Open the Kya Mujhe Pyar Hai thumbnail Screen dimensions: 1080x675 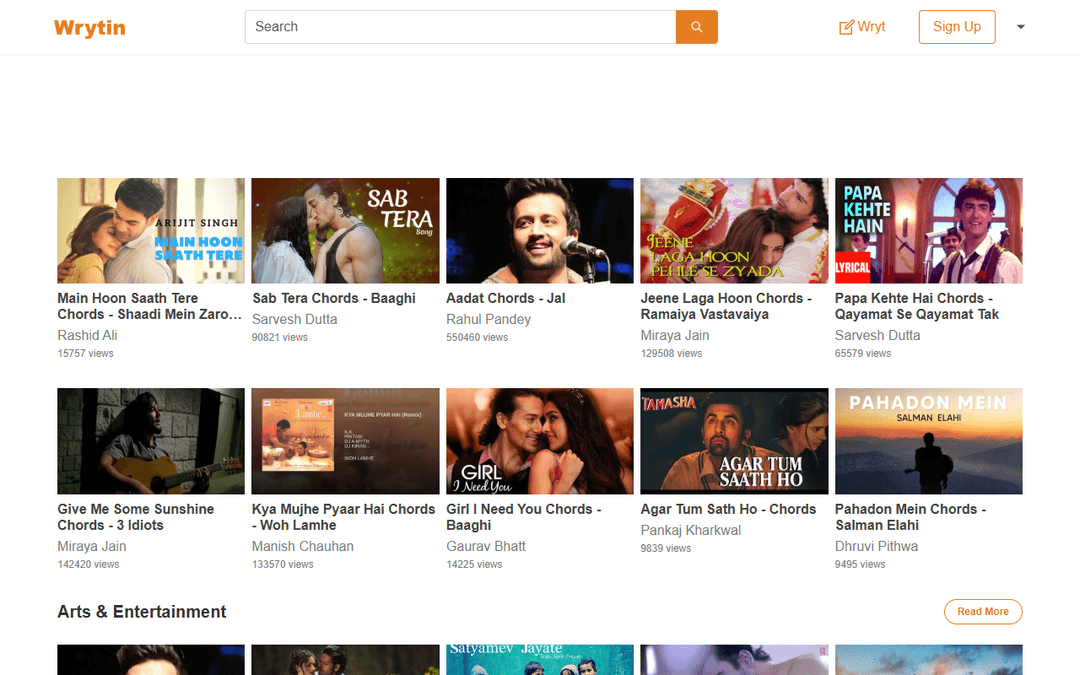point(345,441)
